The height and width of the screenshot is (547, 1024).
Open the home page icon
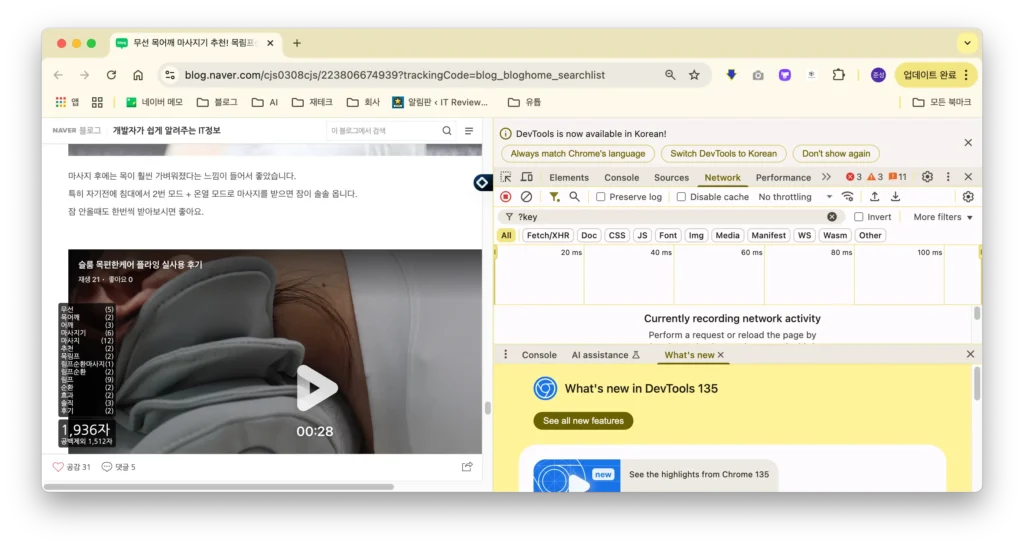(x=138, y=75)
